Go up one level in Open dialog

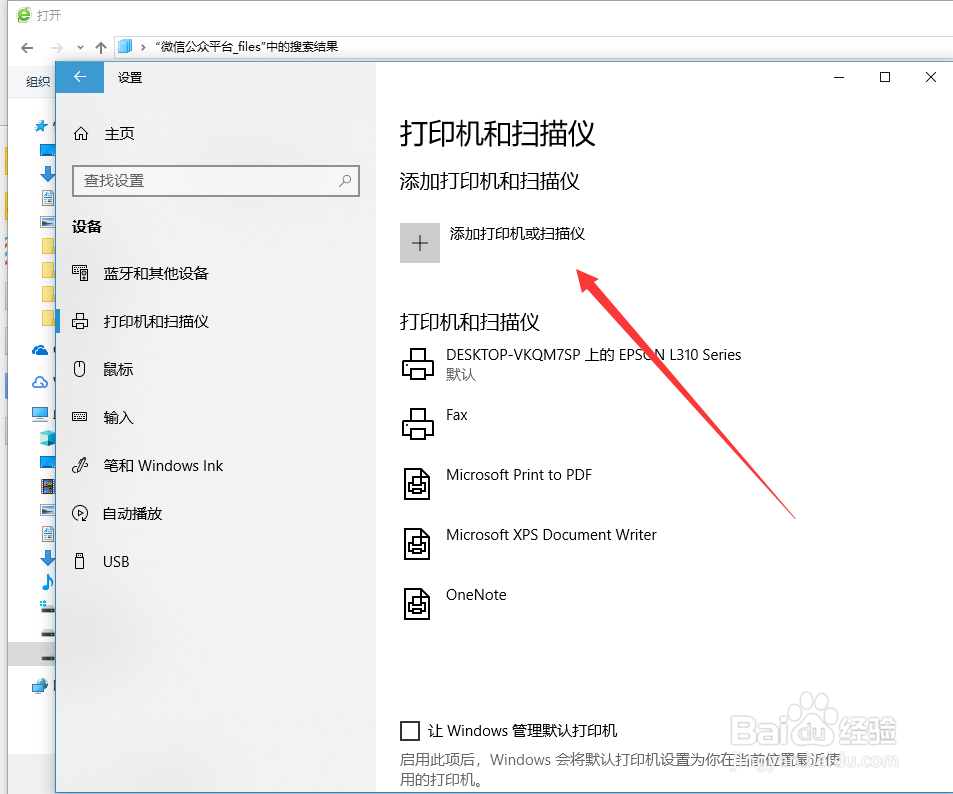pos(101,47)
